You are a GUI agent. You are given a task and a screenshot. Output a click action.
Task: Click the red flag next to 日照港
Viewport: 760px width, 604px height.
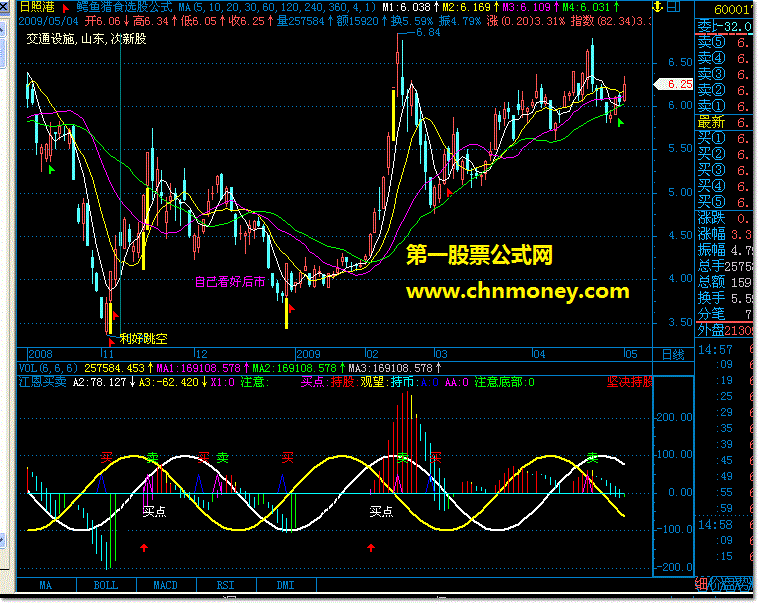(65, 8)
